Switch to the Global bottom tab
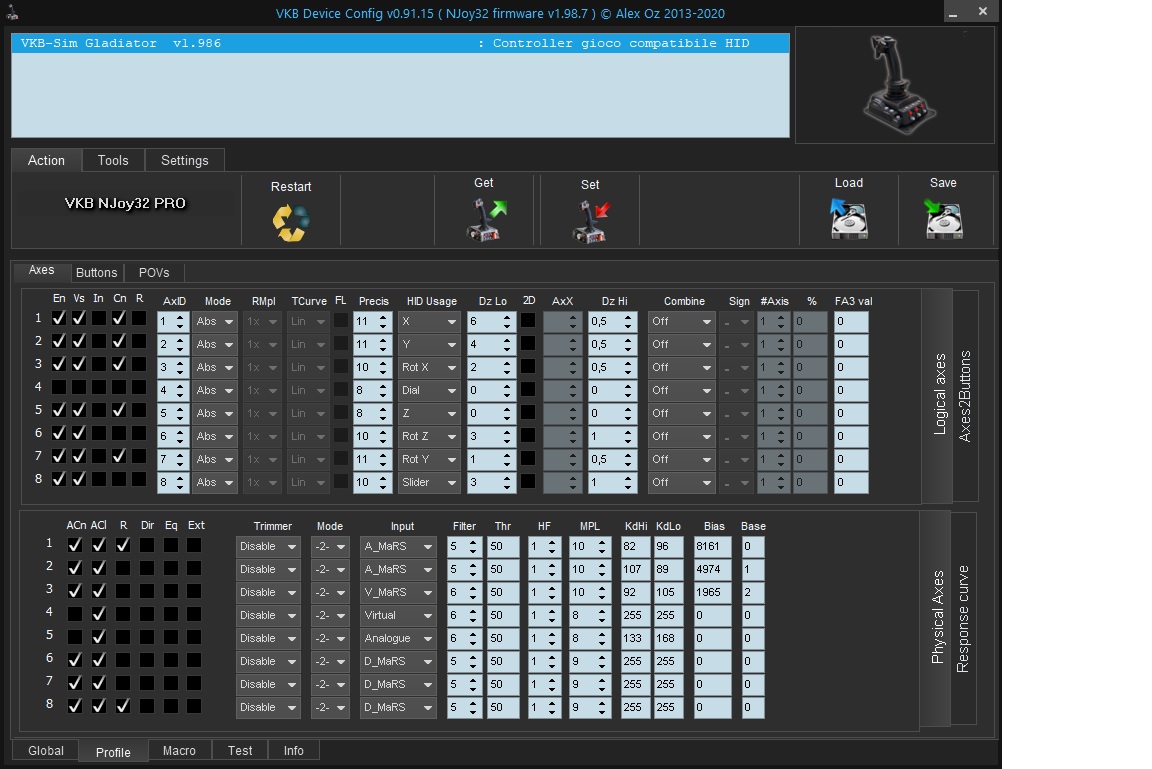The image size is (1152, 769). tap(46, 751)
